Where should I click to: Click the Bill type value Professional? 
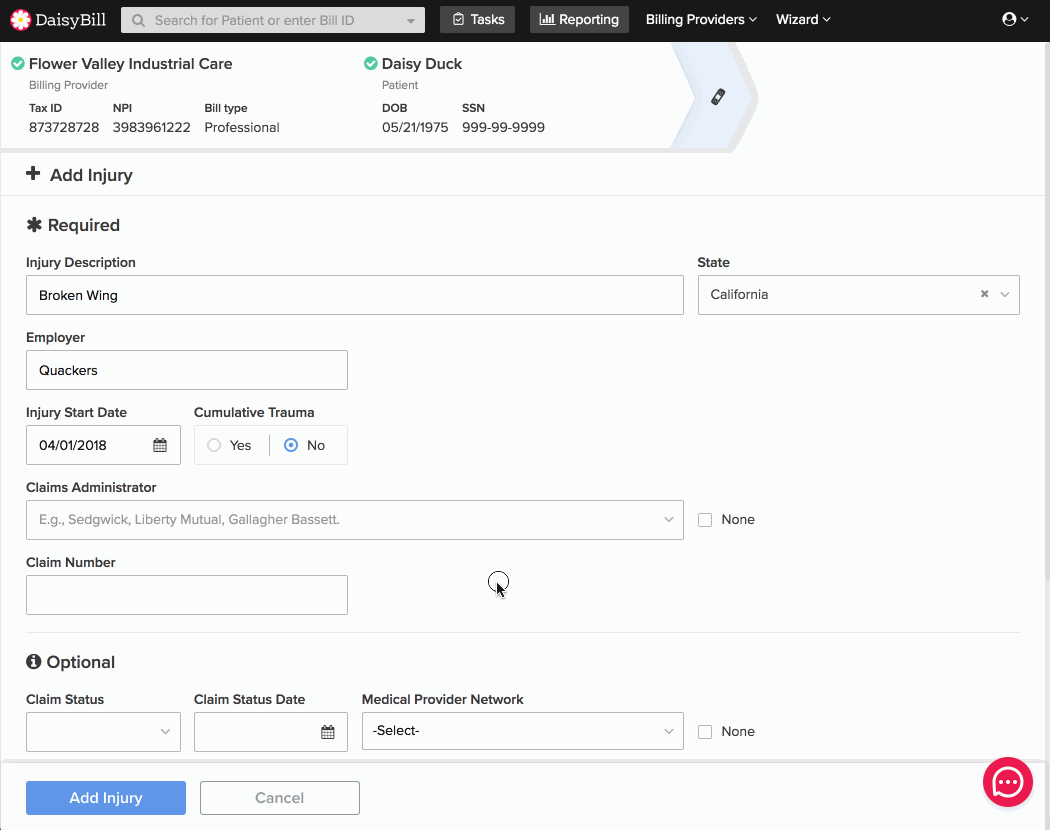tap(242, 127)
